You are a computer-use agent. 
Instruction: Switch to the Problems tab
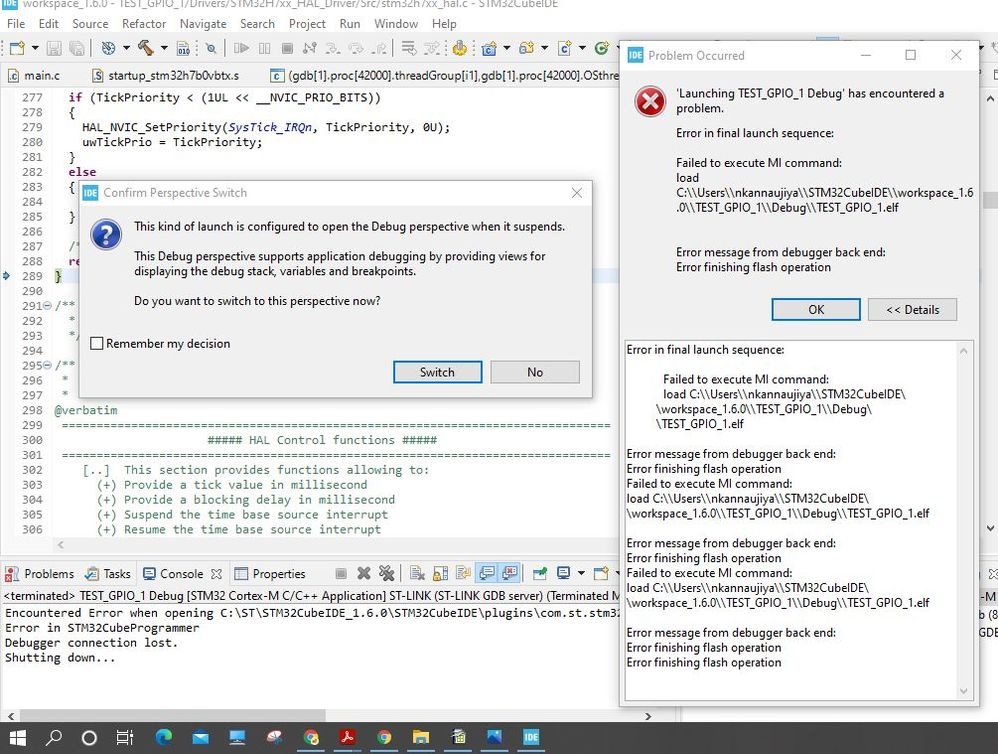tap(40, 574)
